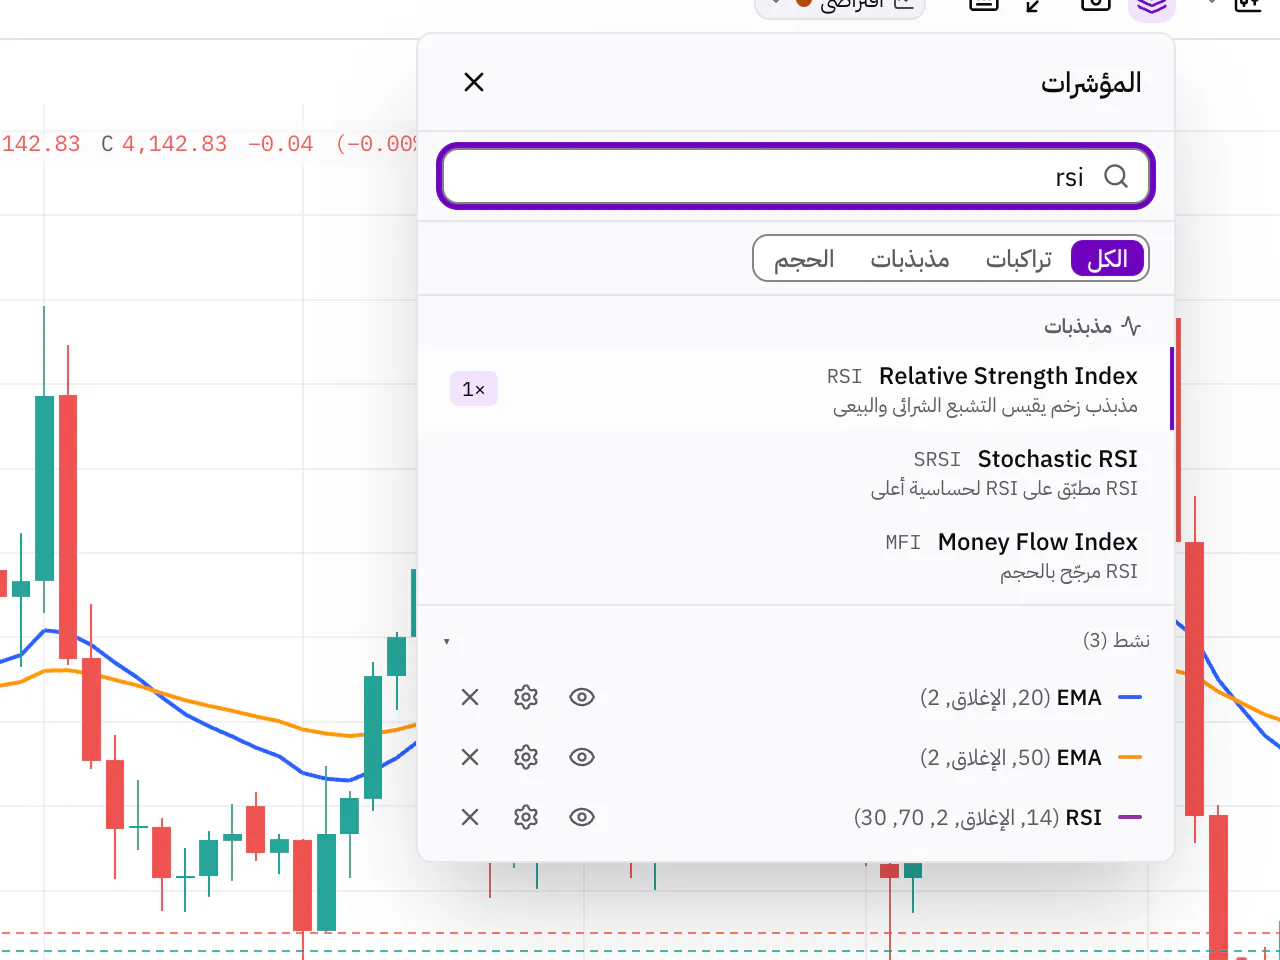Remove the EMA 20 indicator
Viewport: 1280px width, 960px height.
[x=470, y=697]
